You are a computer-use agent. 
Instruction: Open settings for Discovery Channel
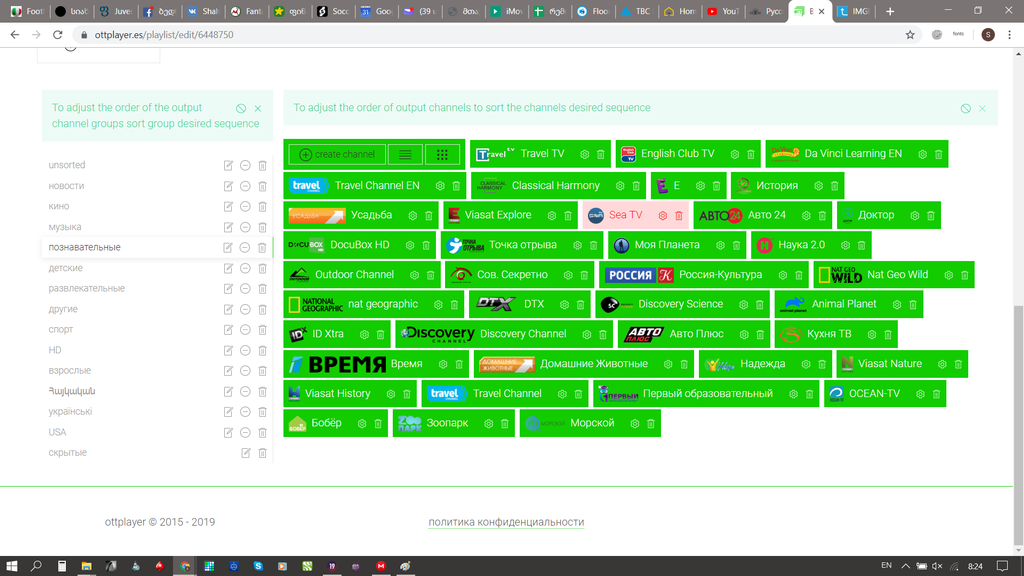(x=586, y=334)
